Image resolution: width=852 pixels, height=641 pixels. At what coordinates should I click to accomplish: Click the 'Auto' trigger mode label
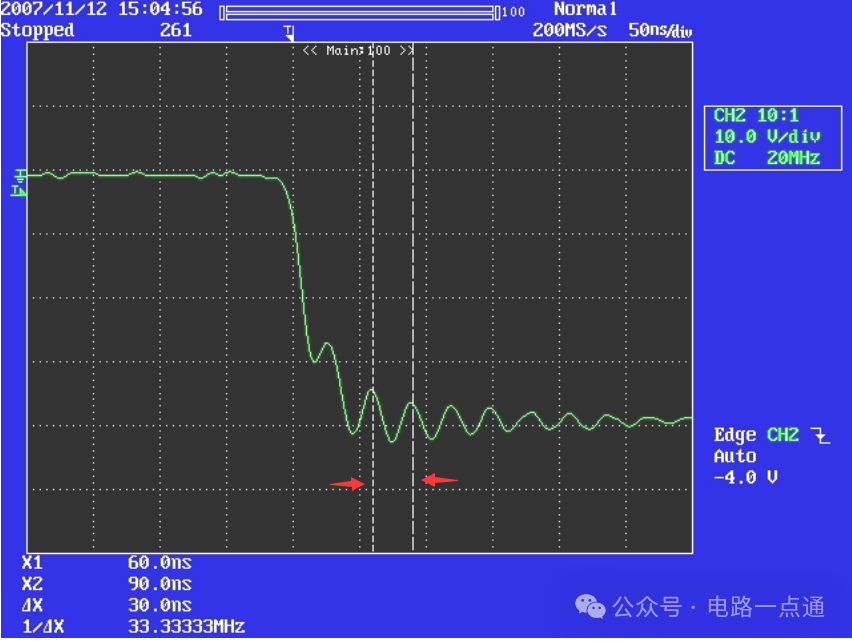(735, 456)
